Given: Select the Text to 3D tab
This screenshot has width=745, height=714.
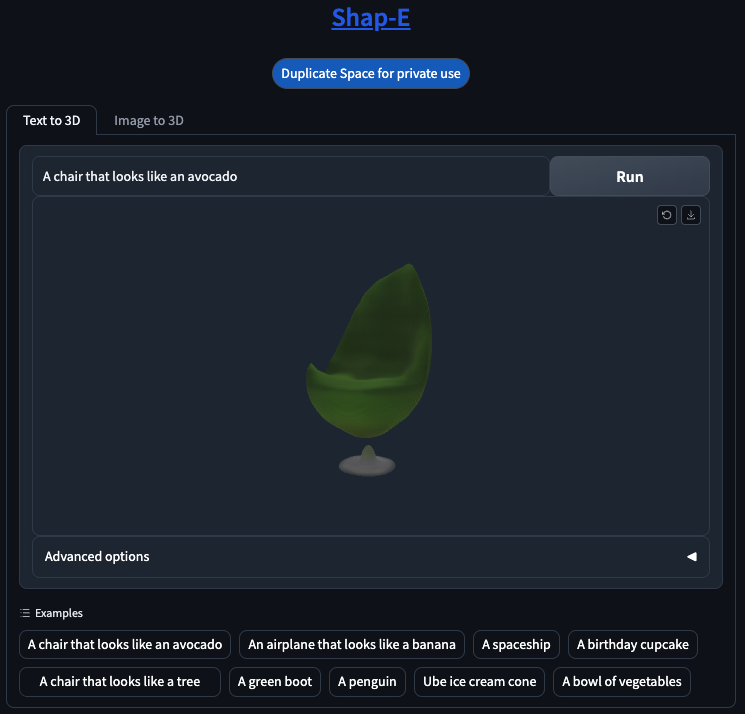Looking at the screenshot, I should (x=51, y=121).
